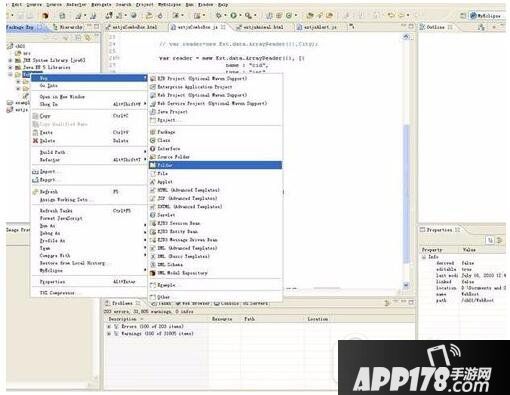The height and width of the screenshot is (395, 510).
Task: Choose XML Schema in the New submenu
Action: pyautogui.click(x=215, y=264)
